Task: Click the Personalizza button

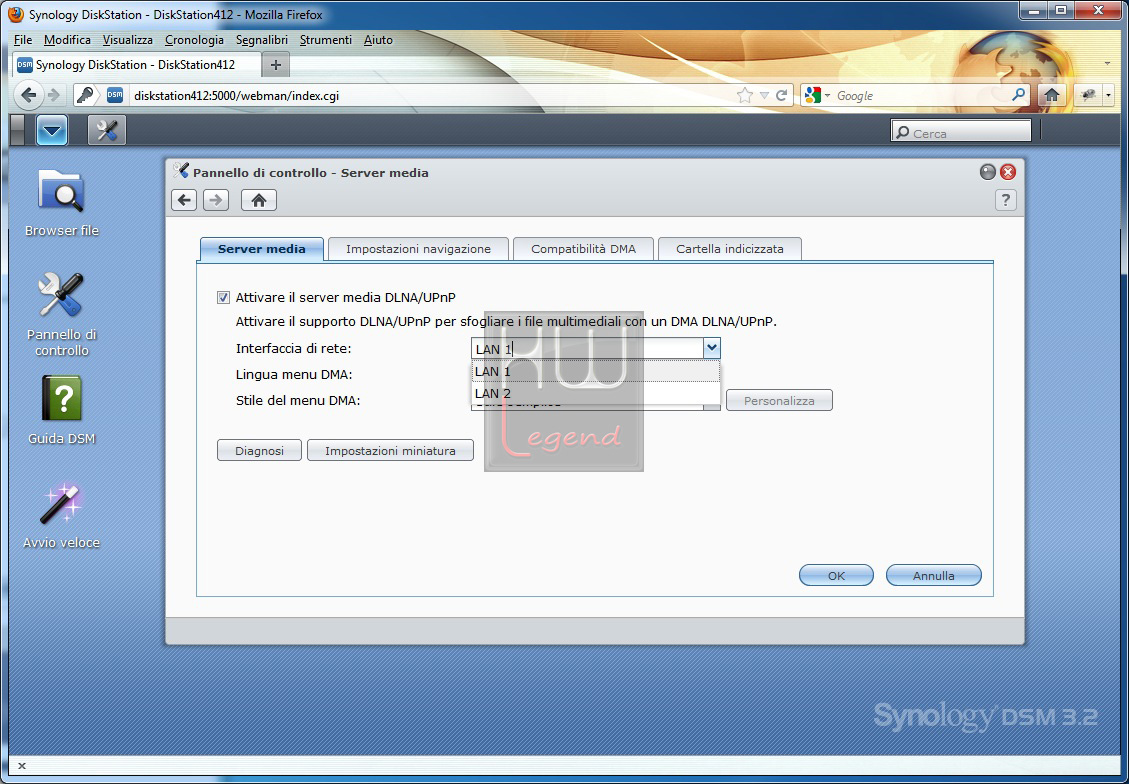Action: 779,400
